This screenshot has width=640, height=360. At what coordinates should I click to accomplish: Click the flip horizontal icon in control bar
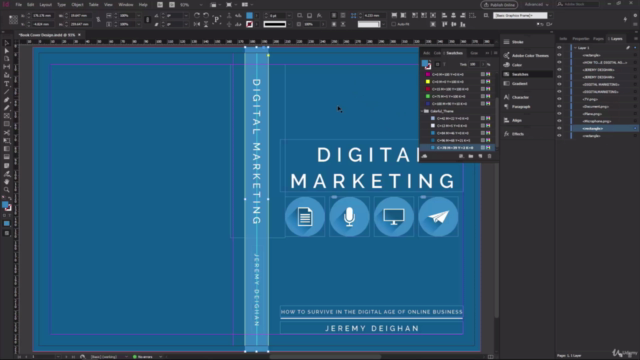pyautogui.click(x=197, y=24)
